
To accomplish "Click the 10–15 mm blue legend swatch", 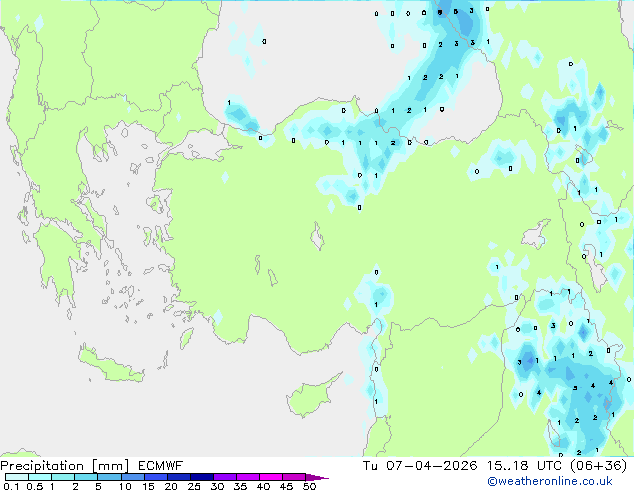I will pyautogui.click(x=132, y=477).
